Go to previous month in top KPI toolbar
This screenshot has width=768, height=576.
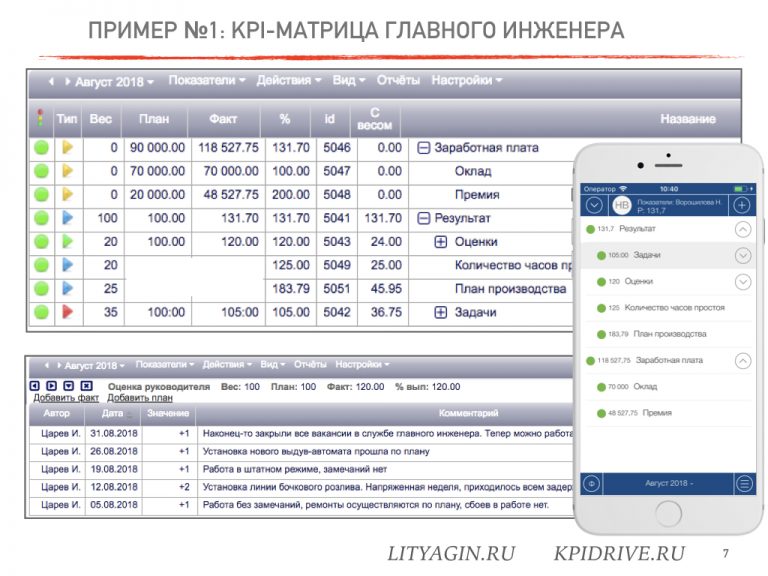click(x=51, y=81)
